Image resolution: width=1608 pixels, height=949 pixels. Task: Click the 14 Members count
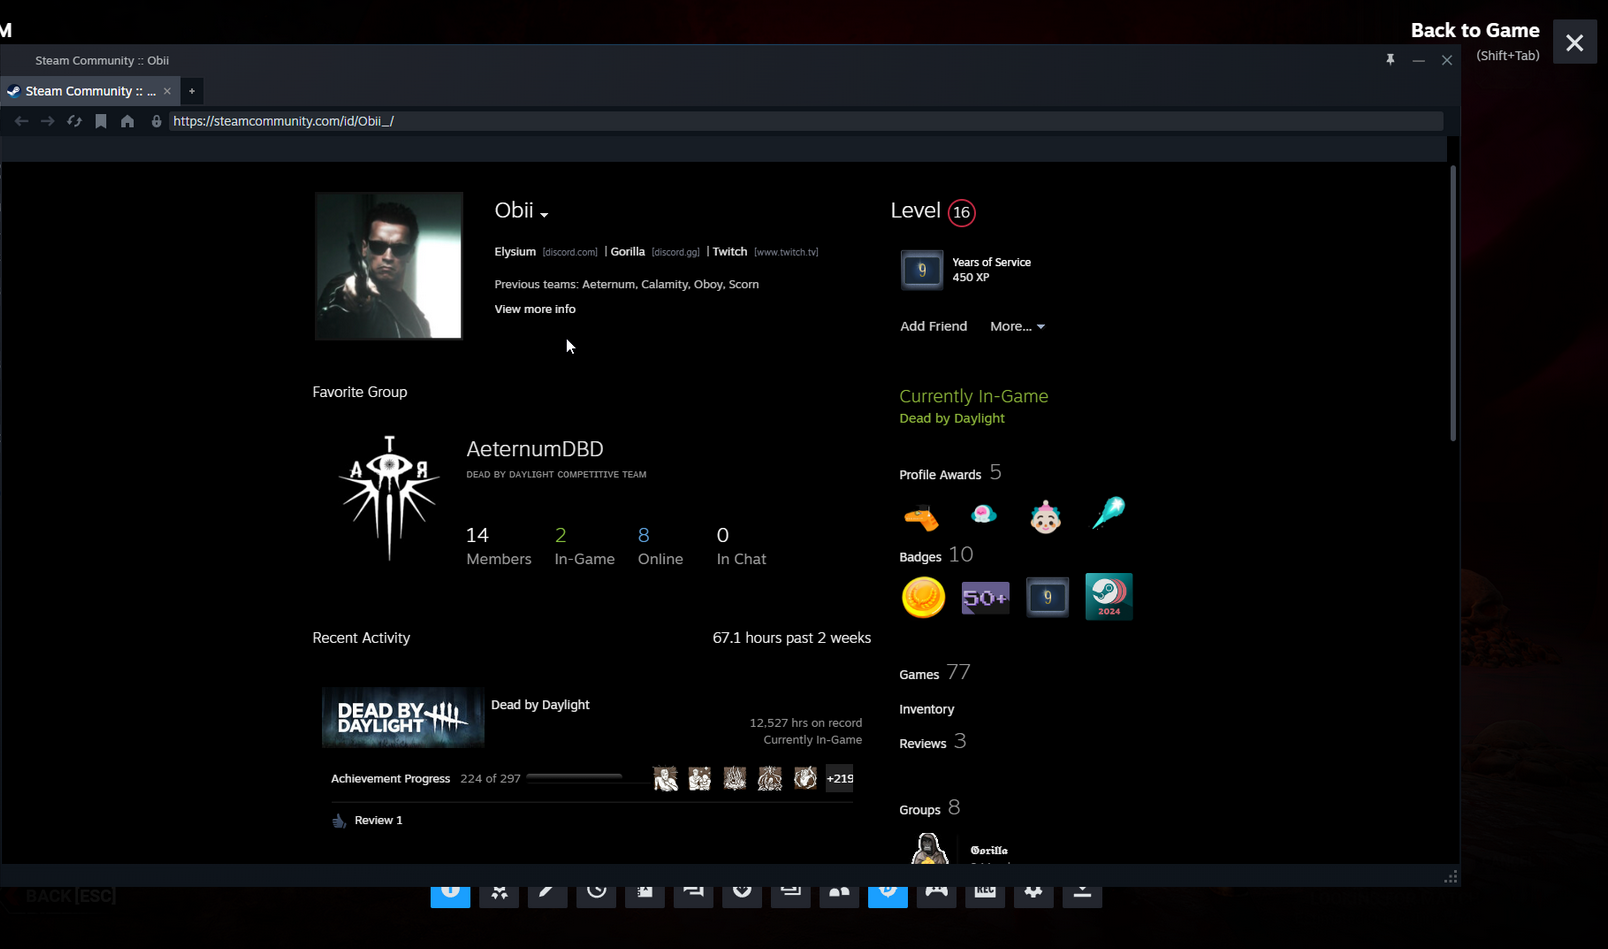[499, 546]
